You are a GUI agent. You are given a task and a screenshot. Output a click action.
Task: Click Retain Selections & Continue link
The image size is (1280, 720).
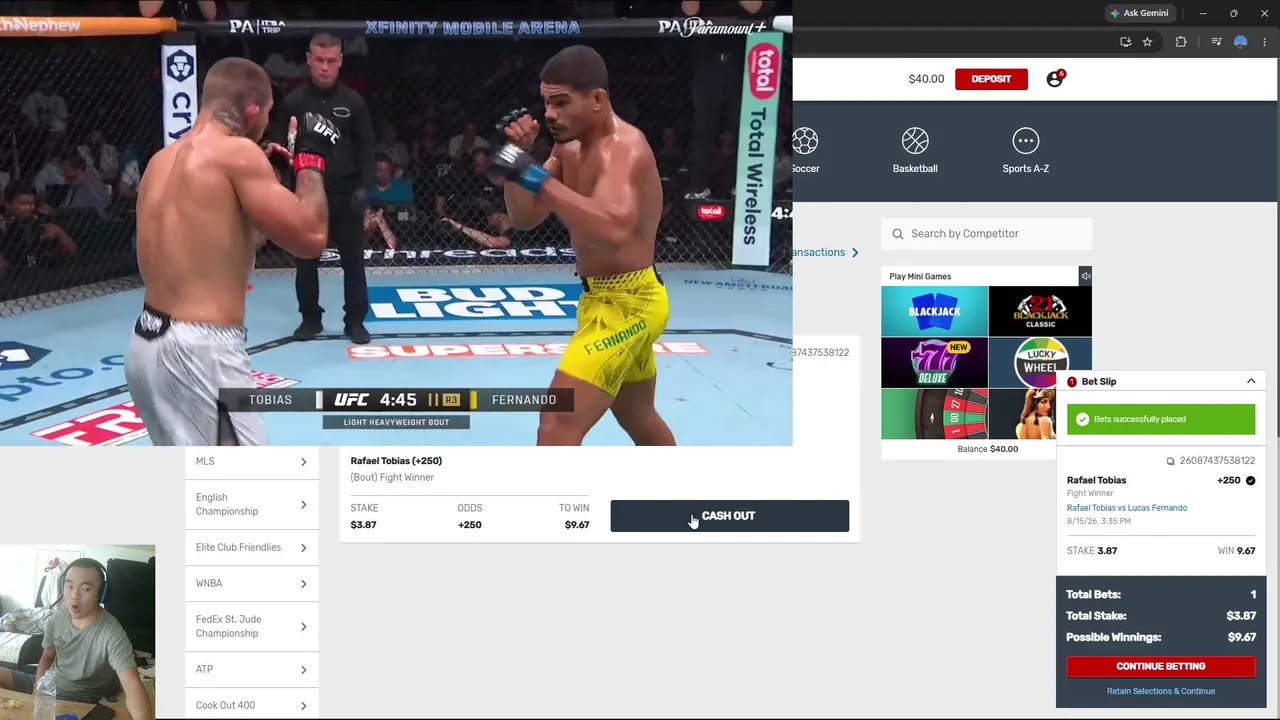click(1160, 691)
